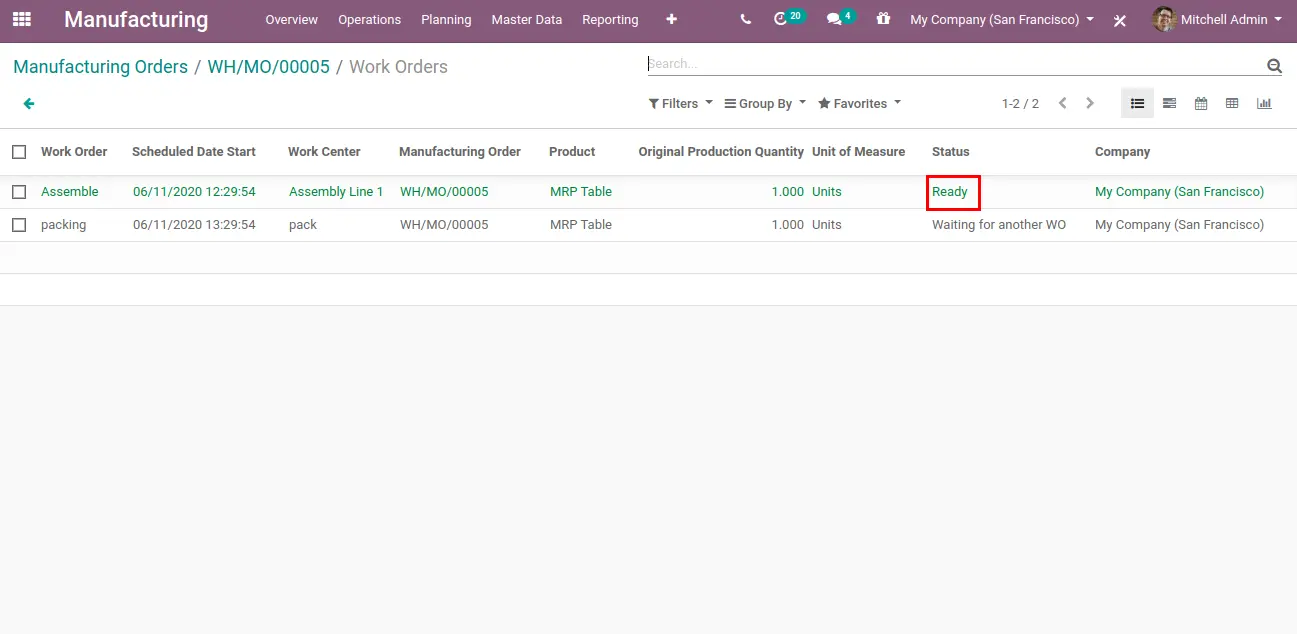This screenshot has width=1297, height=634.
Task: Switch to graph view
Action: pyautogui.click(x=1264, y=103)
